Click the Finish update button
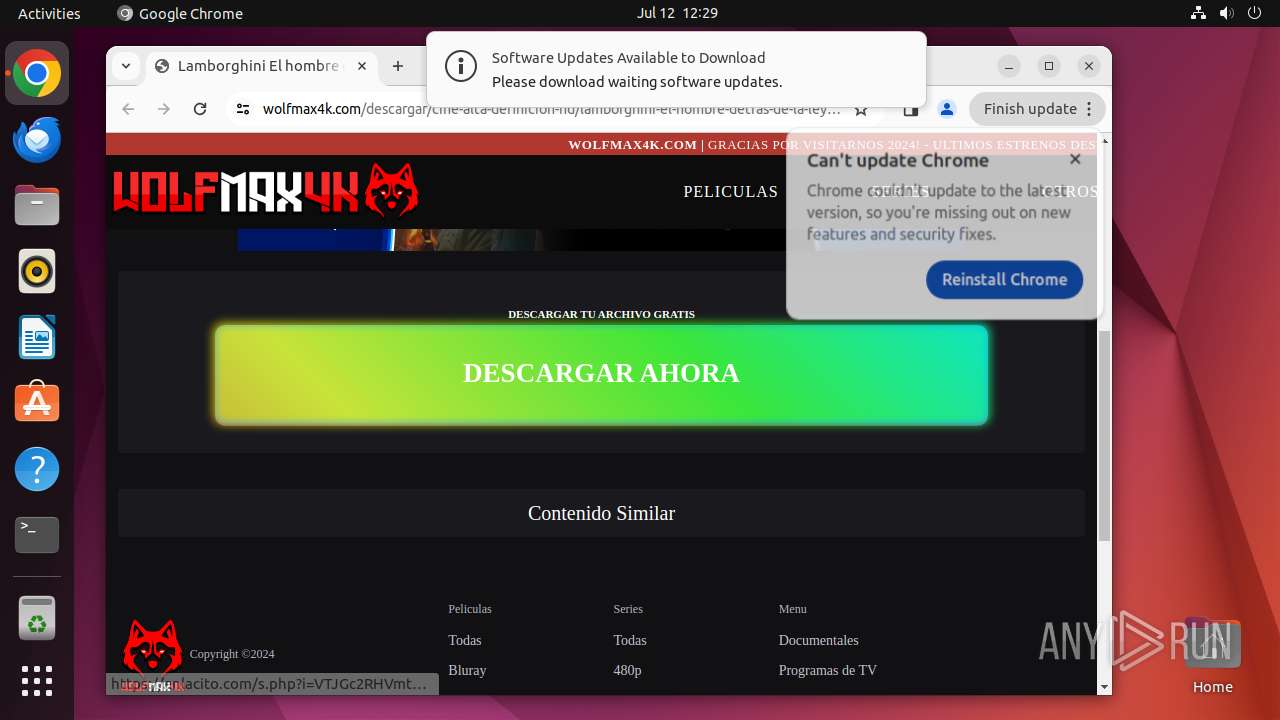 click(1037, 109)
